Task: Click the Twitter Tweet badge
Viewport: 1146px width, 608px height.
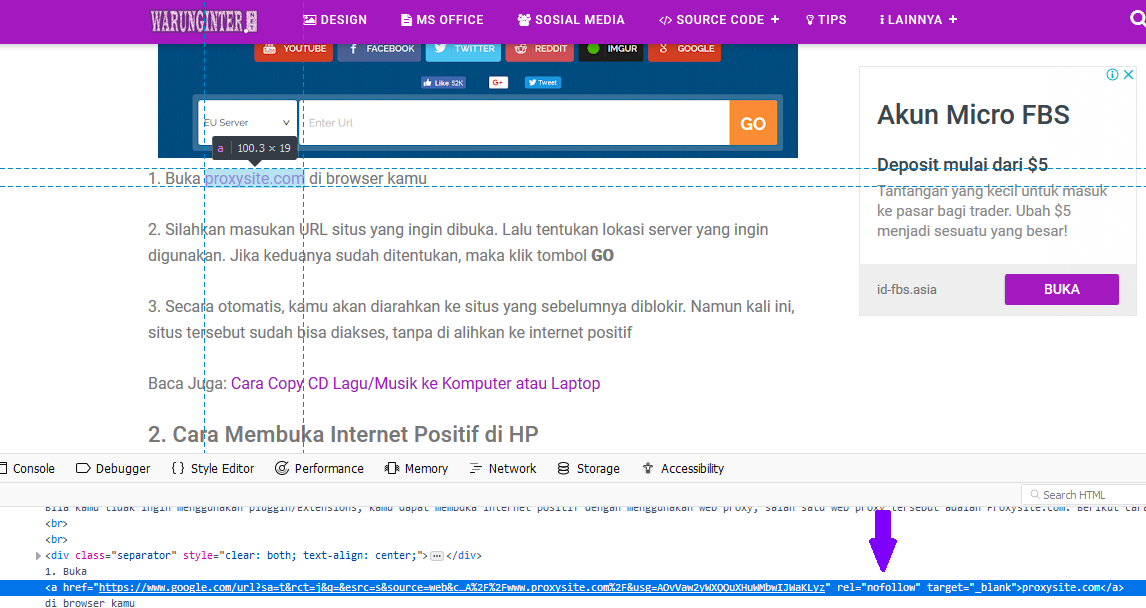Action: point(542,83)
